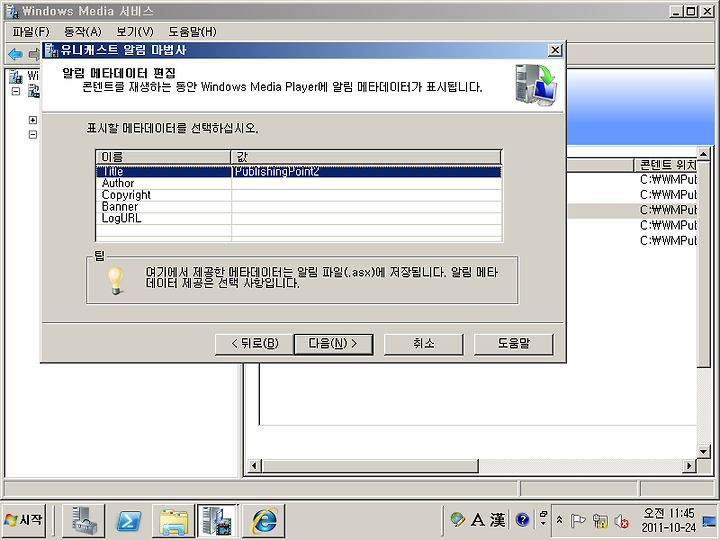The height and width of the screenshot is (540, 720).
Task: Select the Author metadata row
Action: click(298, 183)
